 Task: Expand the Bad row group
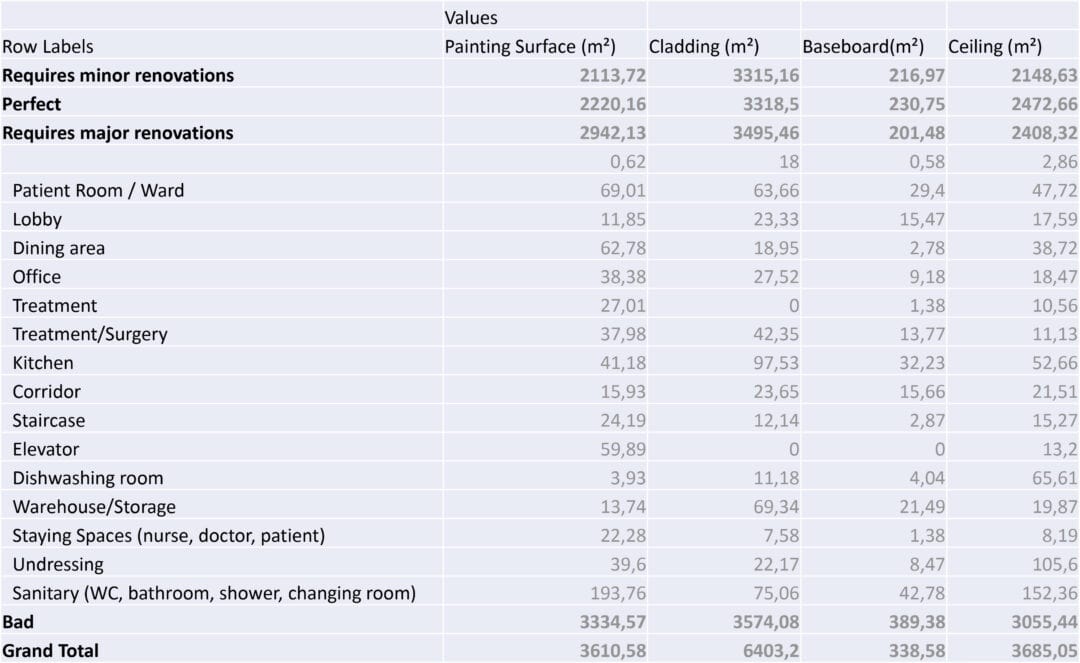click(x=18, y=622)
